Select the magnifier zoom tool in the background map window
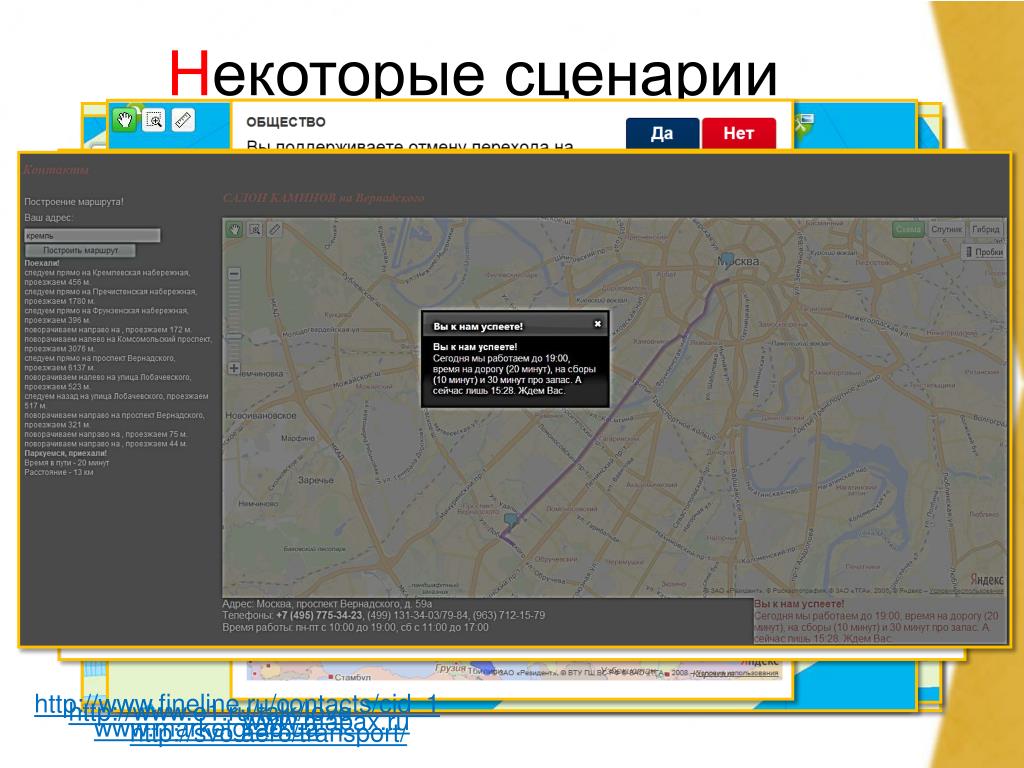Screen dimensions: 1024x768 pyautogui.click(x=153, y=120)
